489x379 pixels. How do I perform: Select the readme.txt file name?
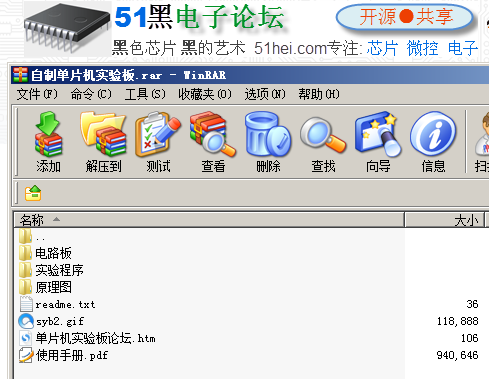point(65,304)
